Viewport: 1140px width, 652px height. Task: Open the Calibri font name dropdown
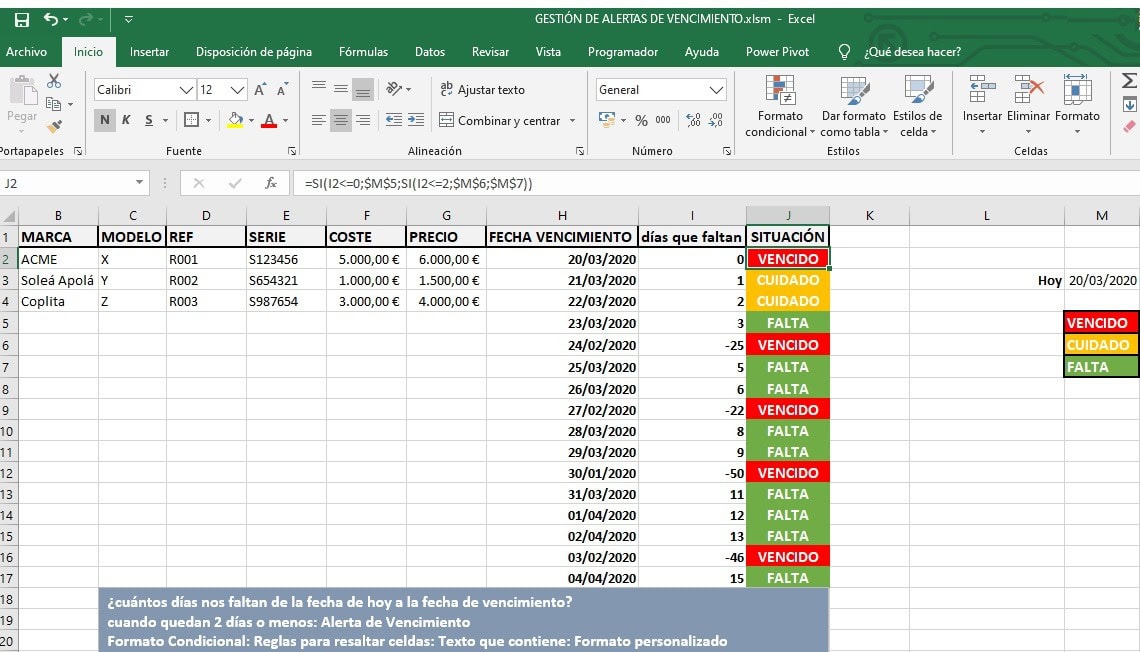(x=186, y=90)
